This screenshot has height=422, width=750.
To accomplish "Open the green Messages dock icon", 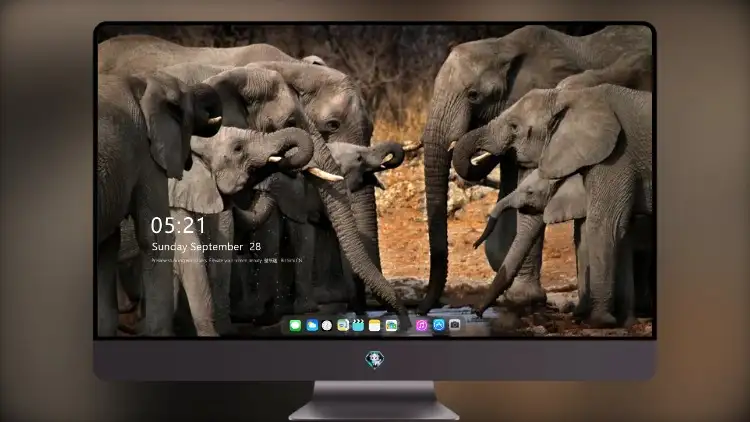I will pos(295,326).
